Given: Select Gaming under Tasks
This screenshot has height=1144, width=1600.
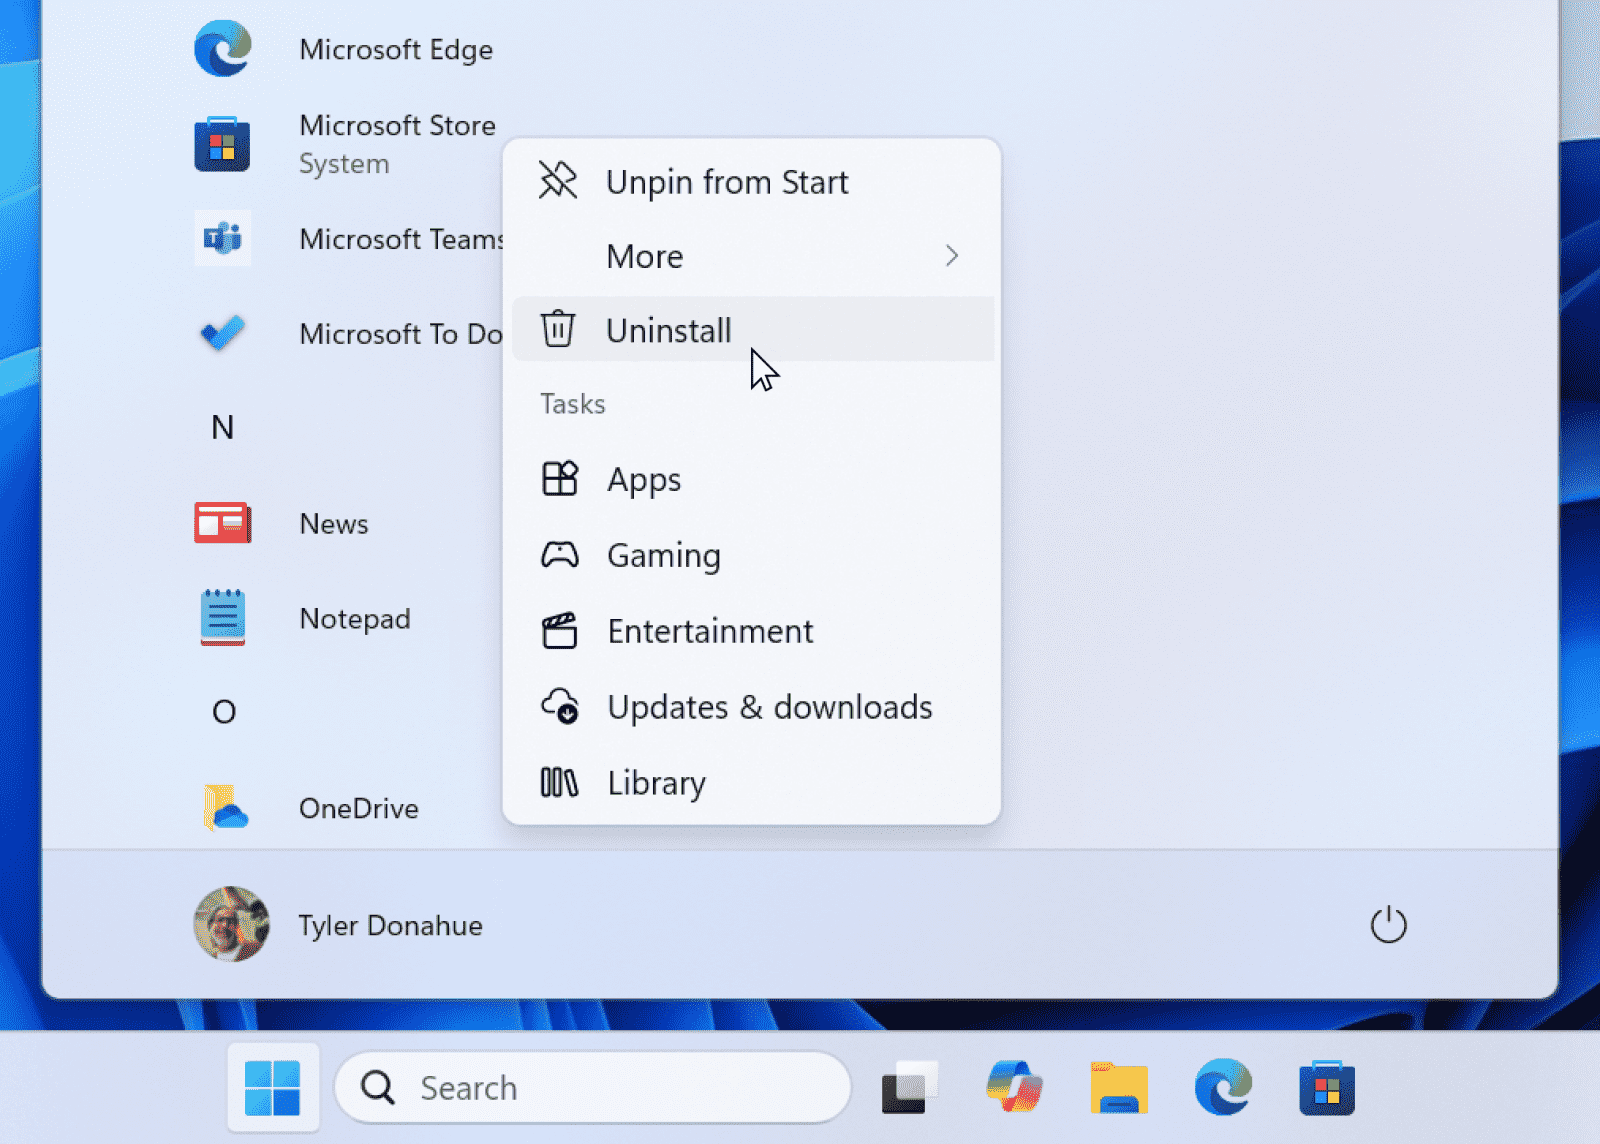Looking at the screenshot, I should [663, 555].
